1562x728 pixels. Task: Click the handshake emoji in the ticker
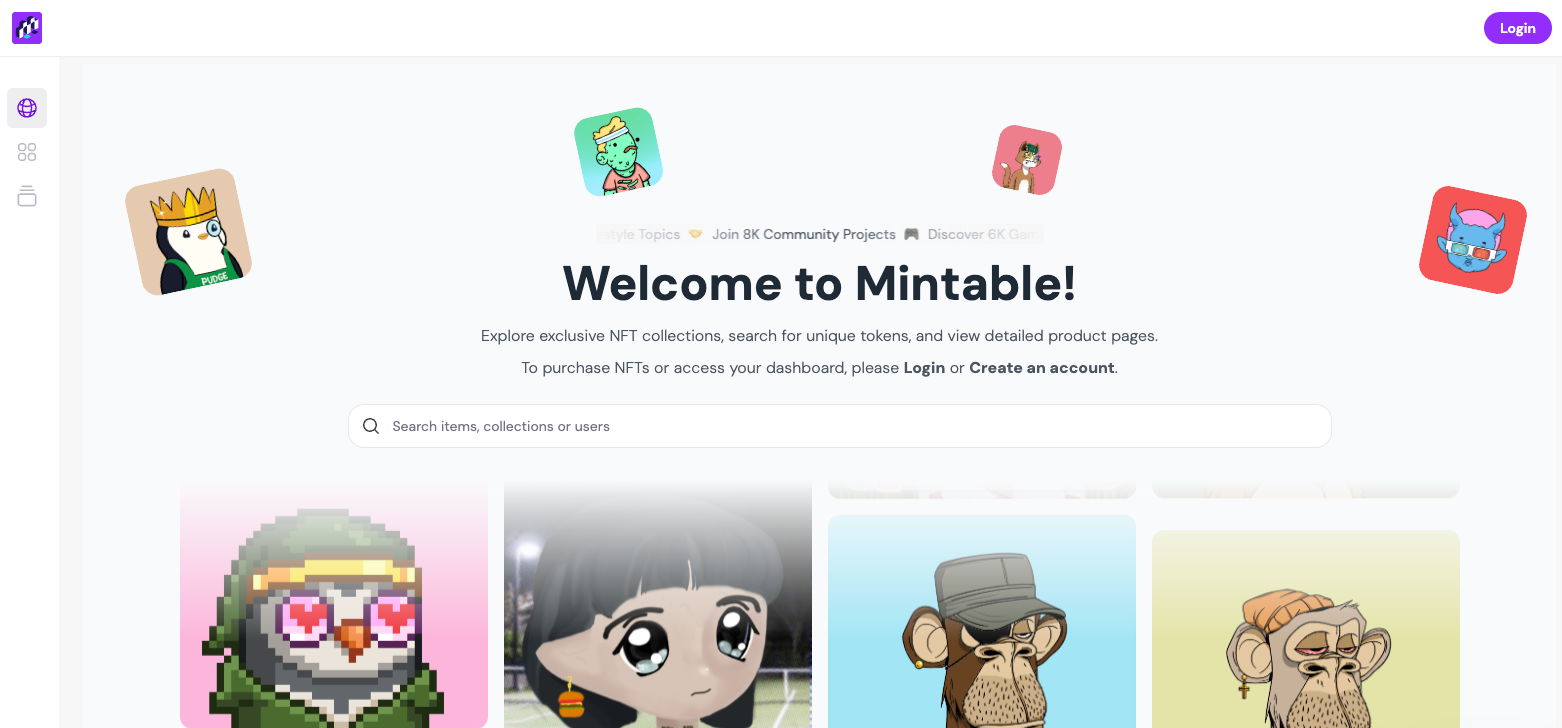click(696, 234)
